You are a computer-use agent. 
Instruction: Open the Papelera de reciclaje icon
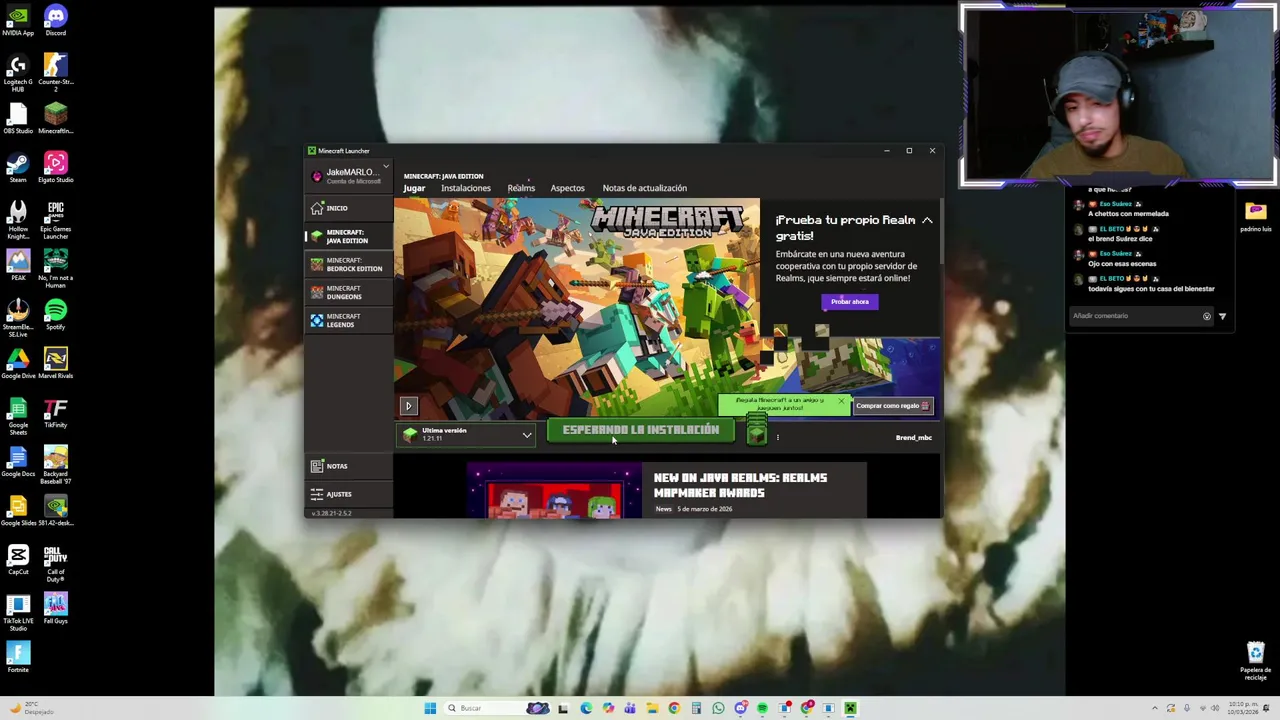(x=1255, y=662)
